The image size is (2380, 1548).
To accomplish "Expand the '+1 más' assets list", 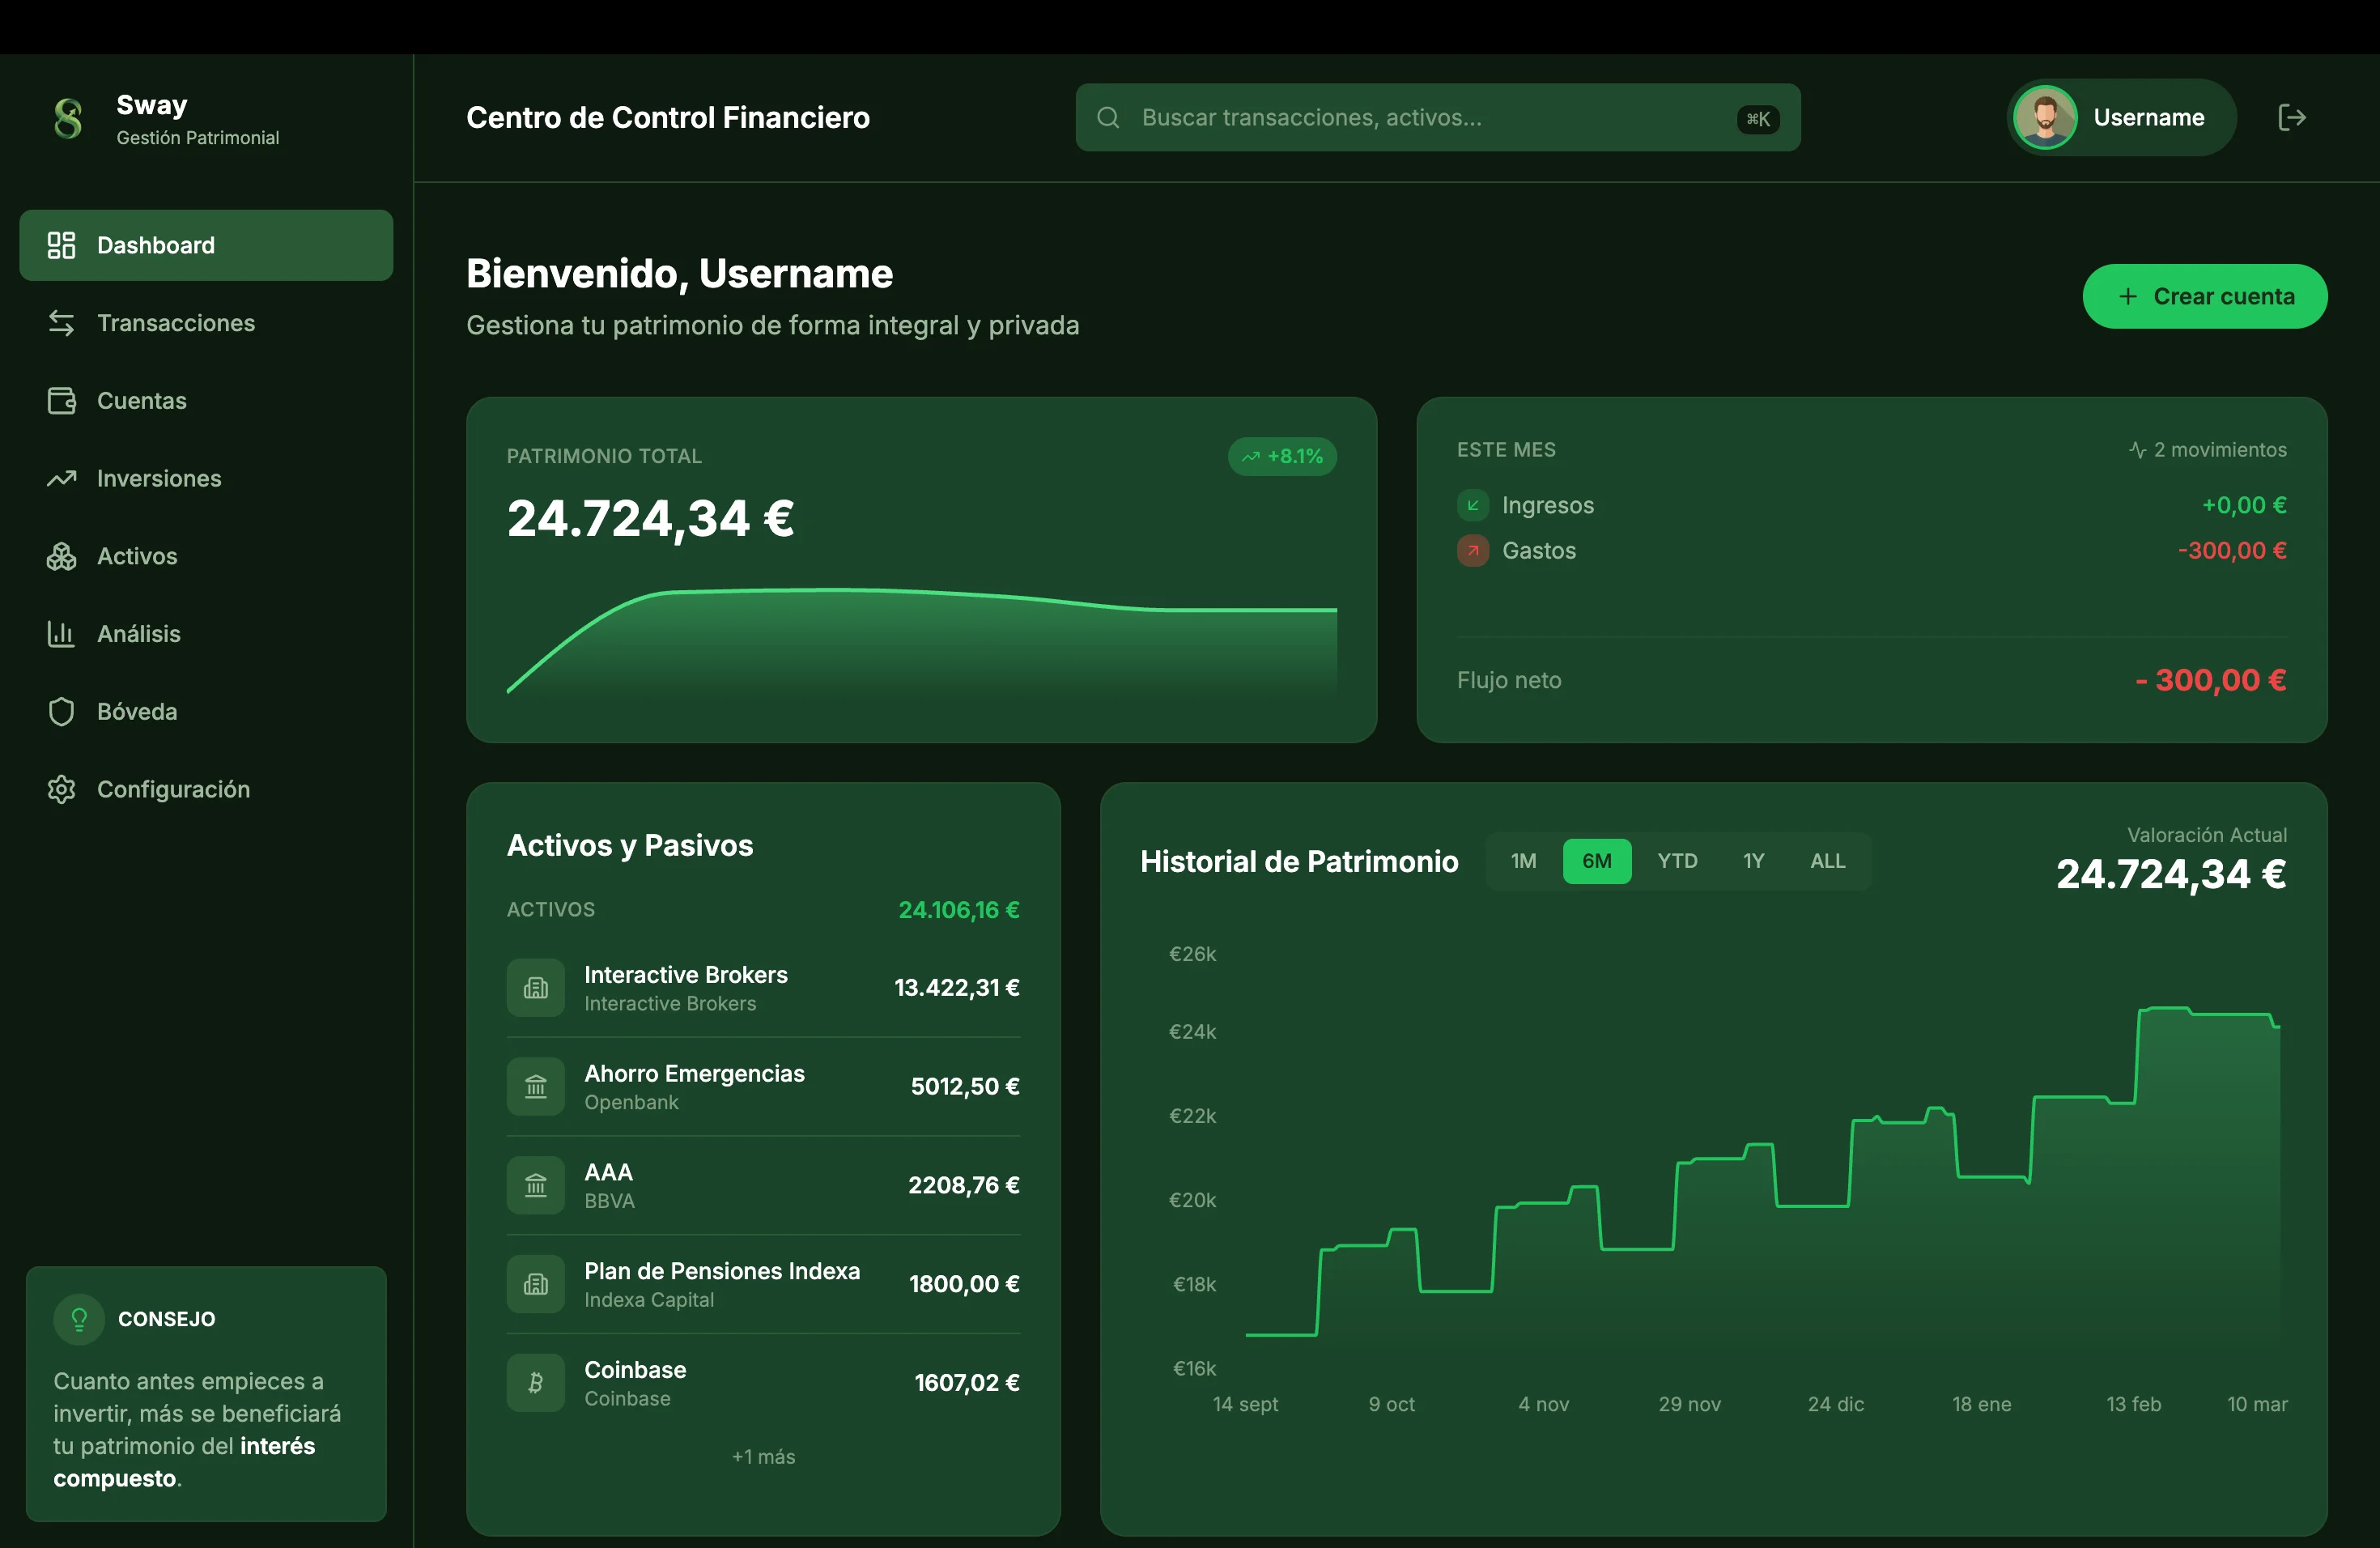I will pyautogui.click(x=763, y=1457).
